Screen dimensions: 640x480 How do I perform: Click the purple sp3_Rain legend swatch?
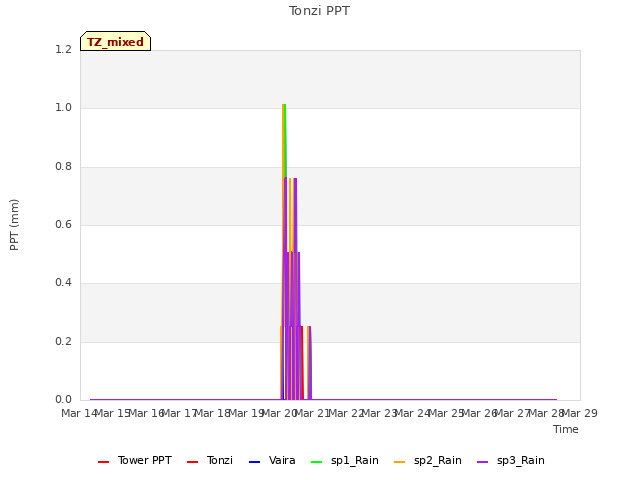(482, 462)
